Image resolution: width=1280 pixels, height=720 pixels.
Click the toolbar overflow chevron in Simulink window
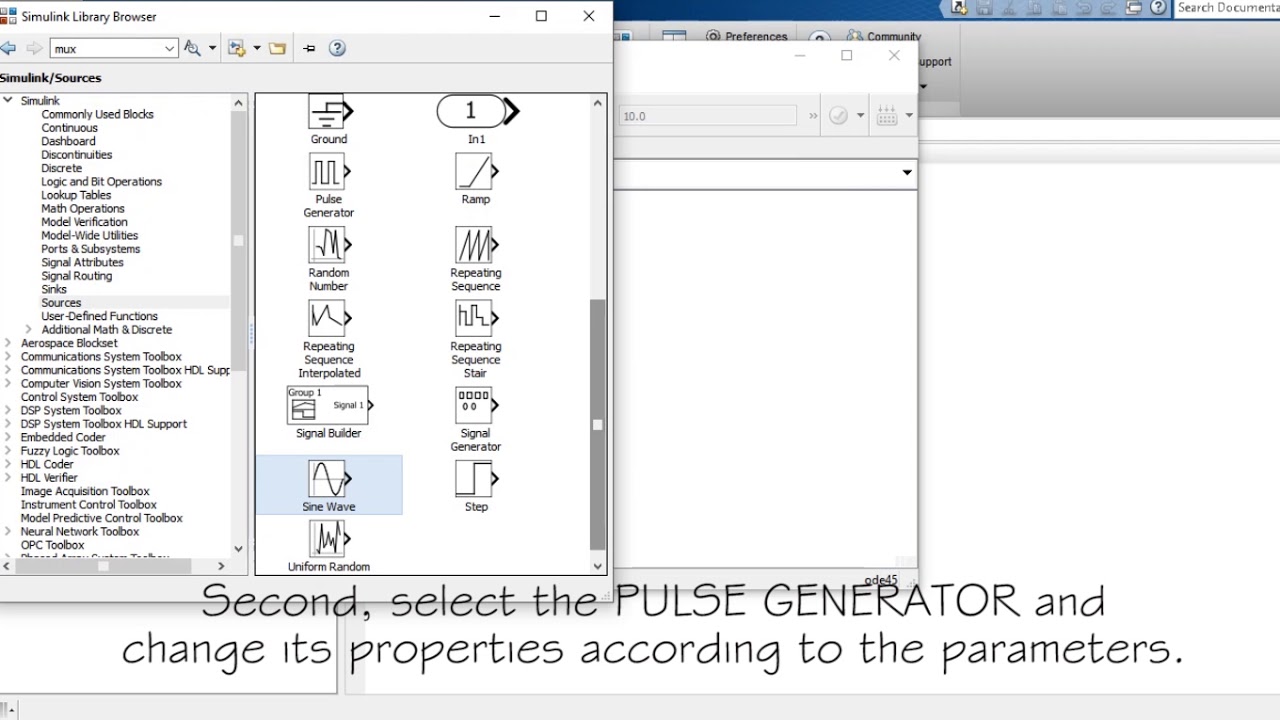[813, 116]
